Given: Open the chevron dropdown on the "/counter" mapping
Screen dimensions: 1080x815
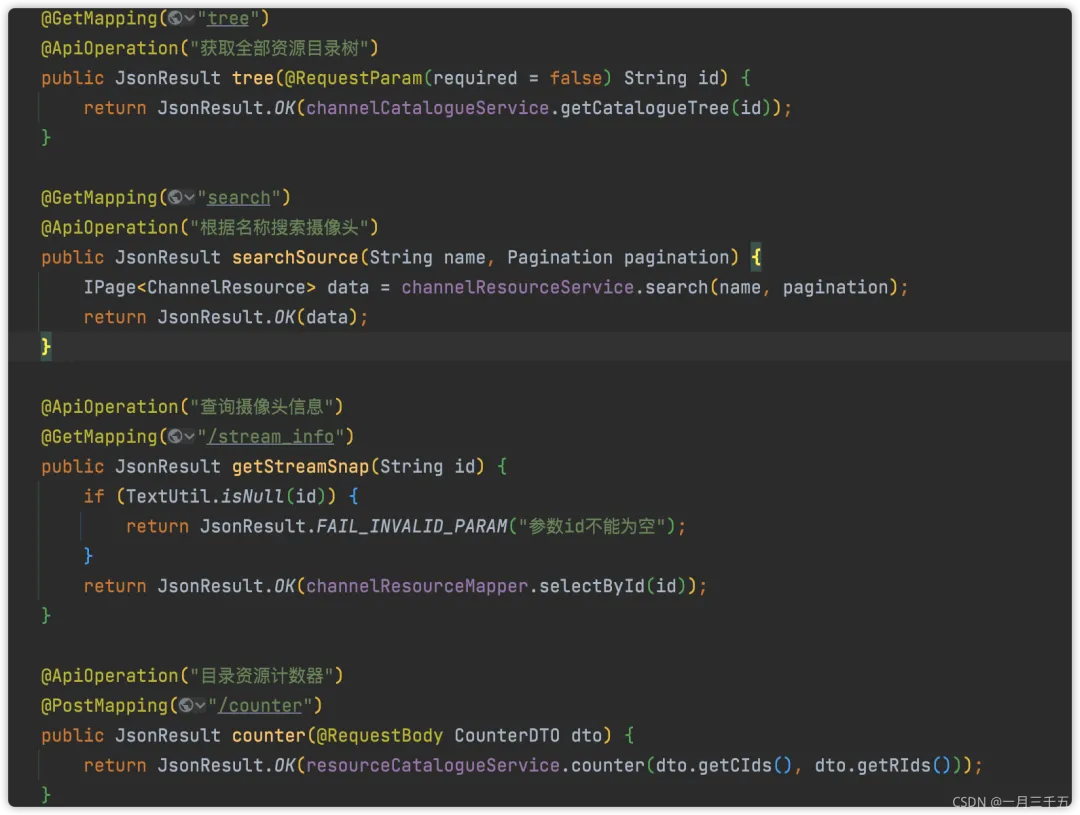Looking at the screenshot, I should tap(201, 705).
